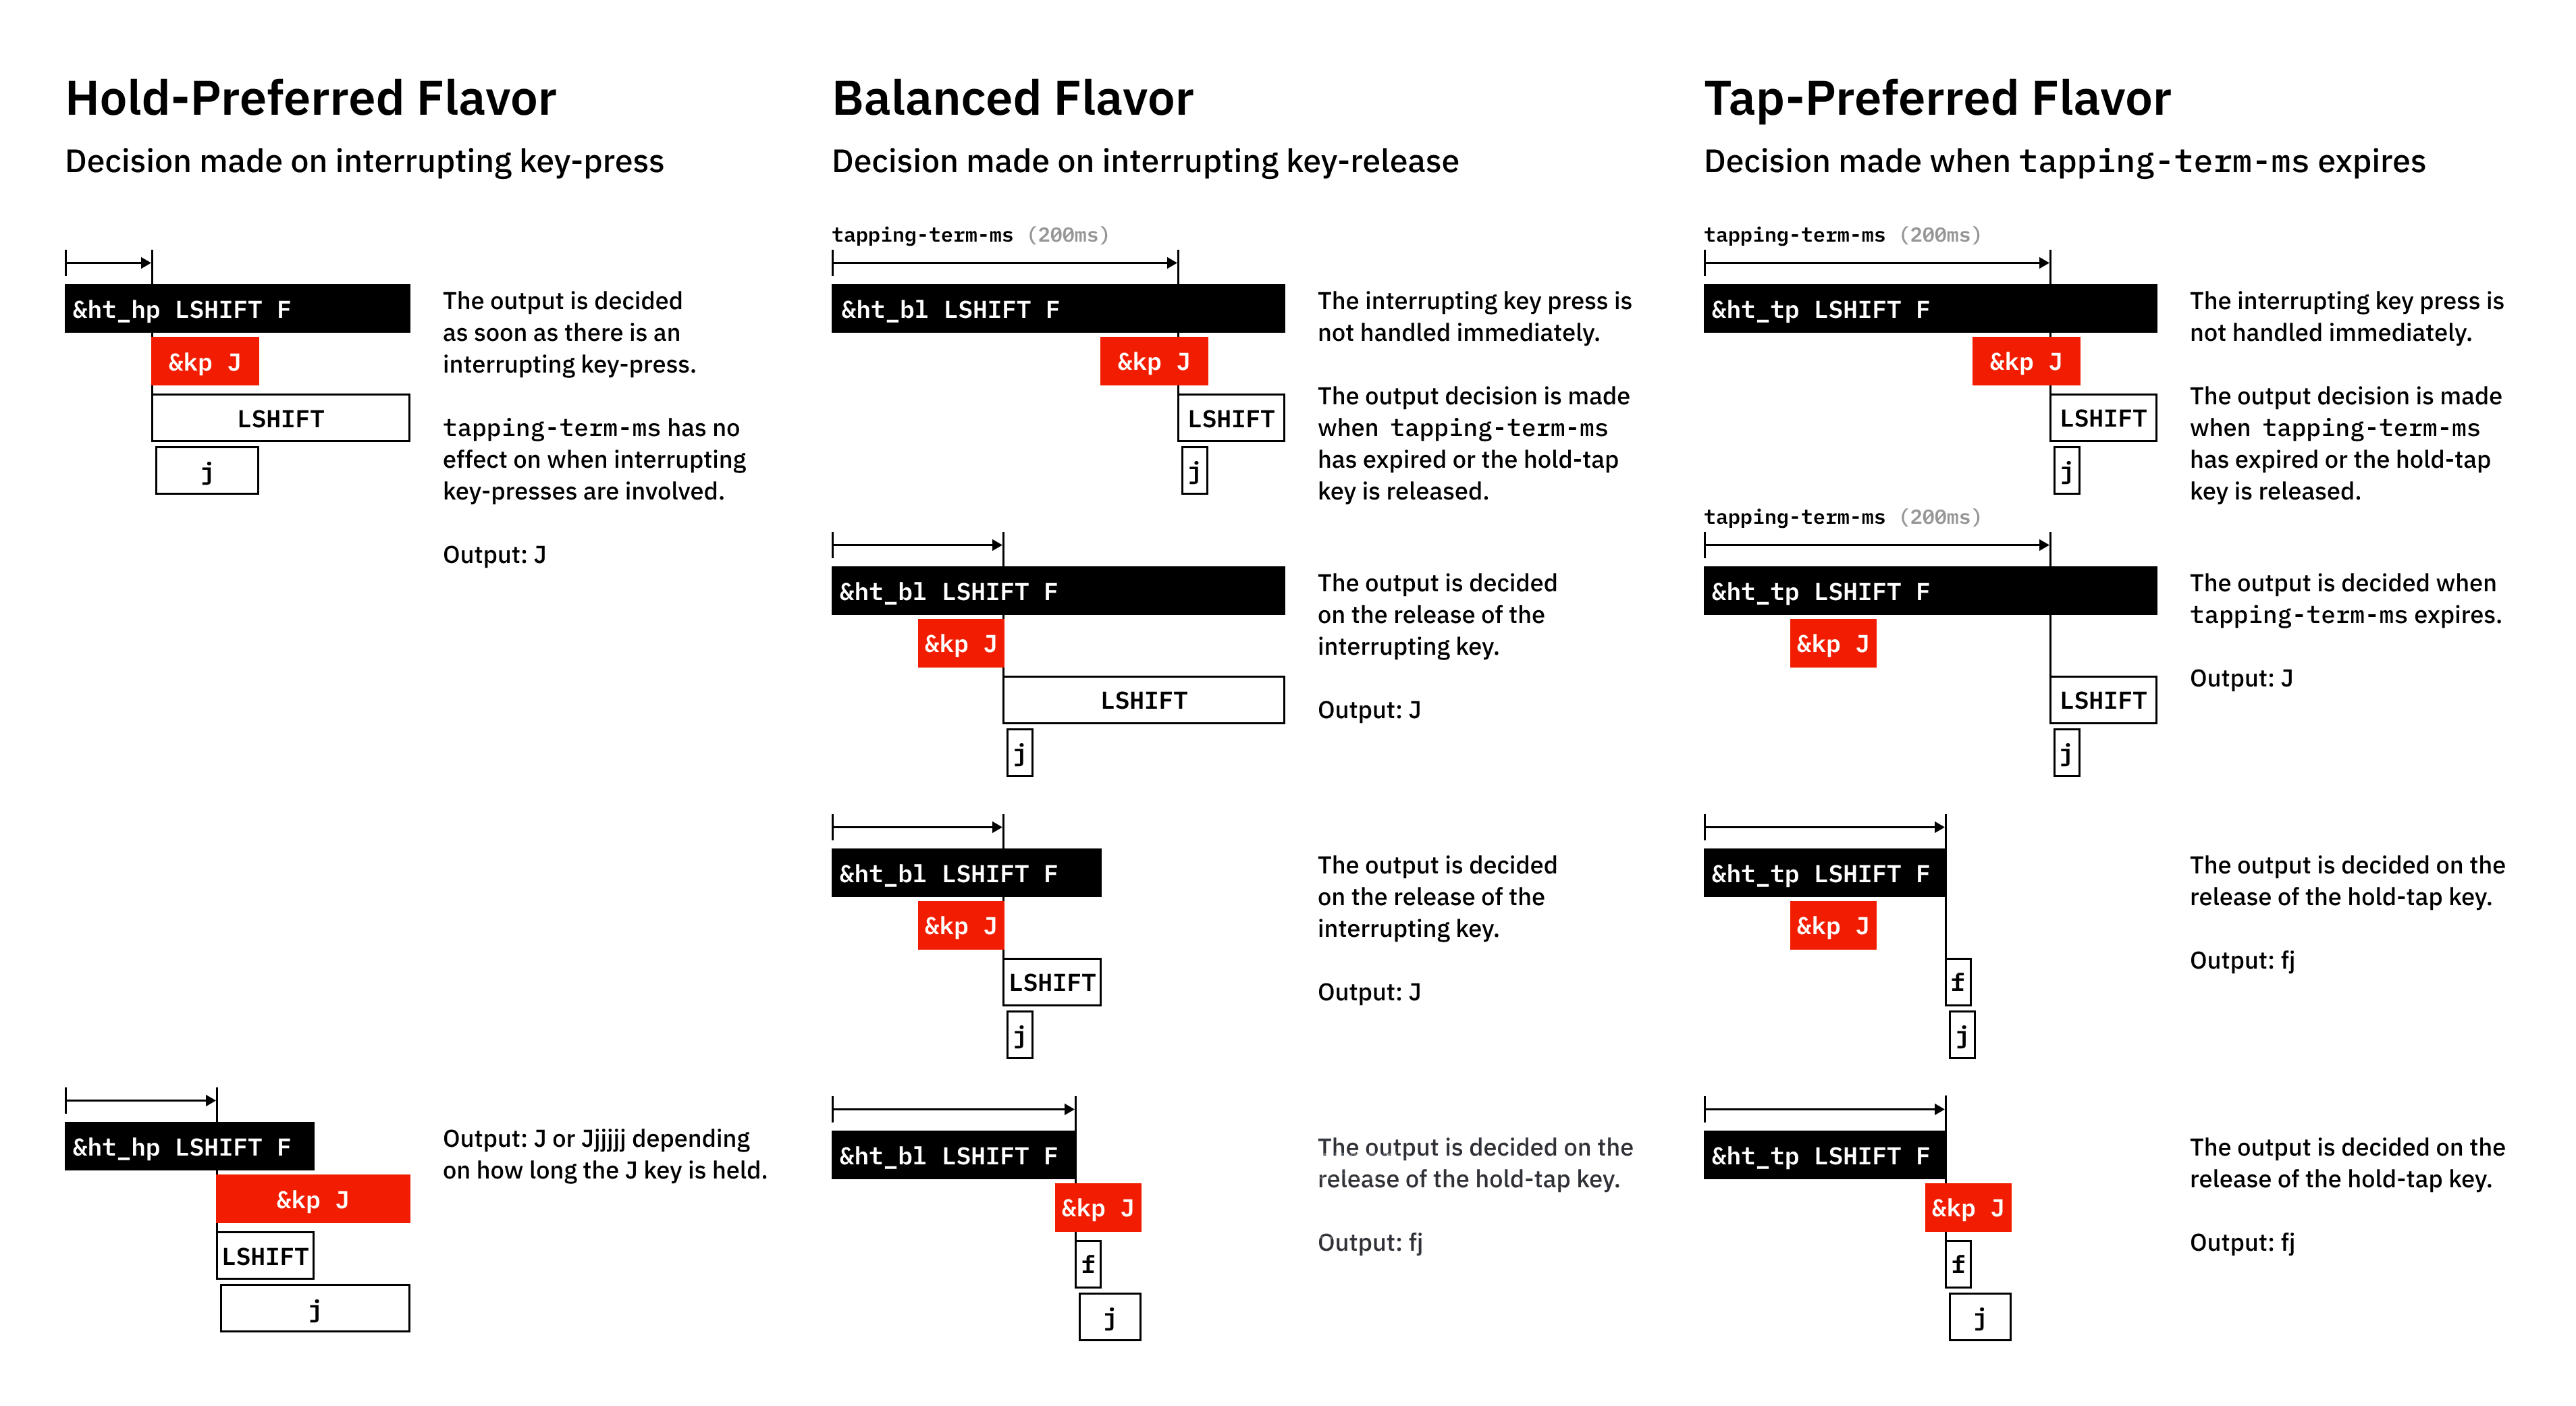The height and width of the screenshot is (1406, 2576).
Task: Click "The output is decided when tapping-term-ms expires" text
Action: [x=2345, y=598]
